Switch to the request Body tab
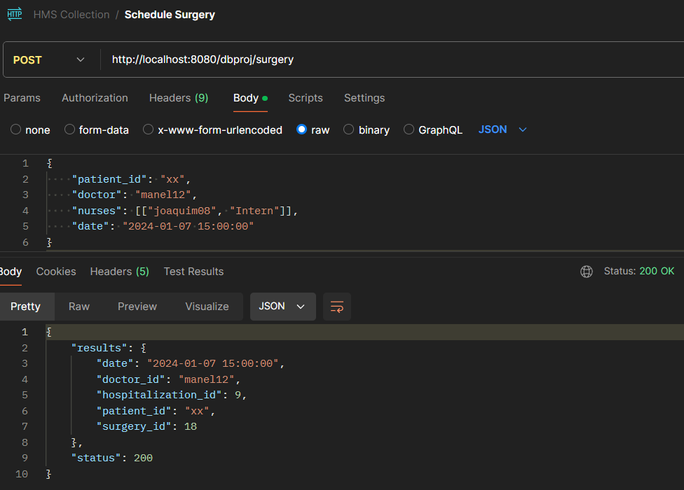The image size is (684, 490). pyautogui.click(x=250, y=98)
